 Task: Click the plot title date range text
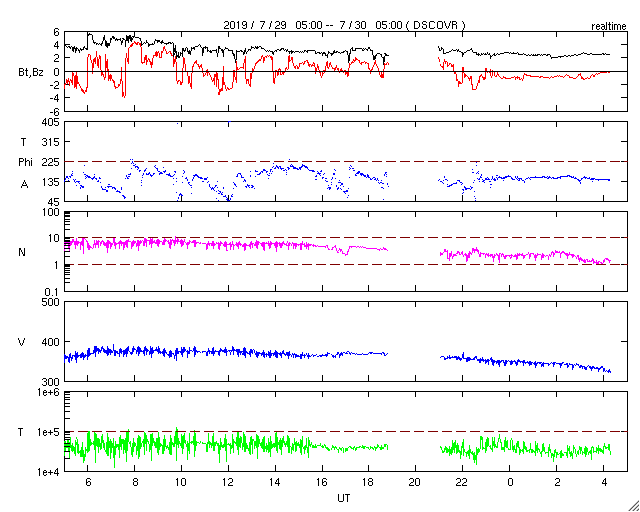tap(344, 25)
